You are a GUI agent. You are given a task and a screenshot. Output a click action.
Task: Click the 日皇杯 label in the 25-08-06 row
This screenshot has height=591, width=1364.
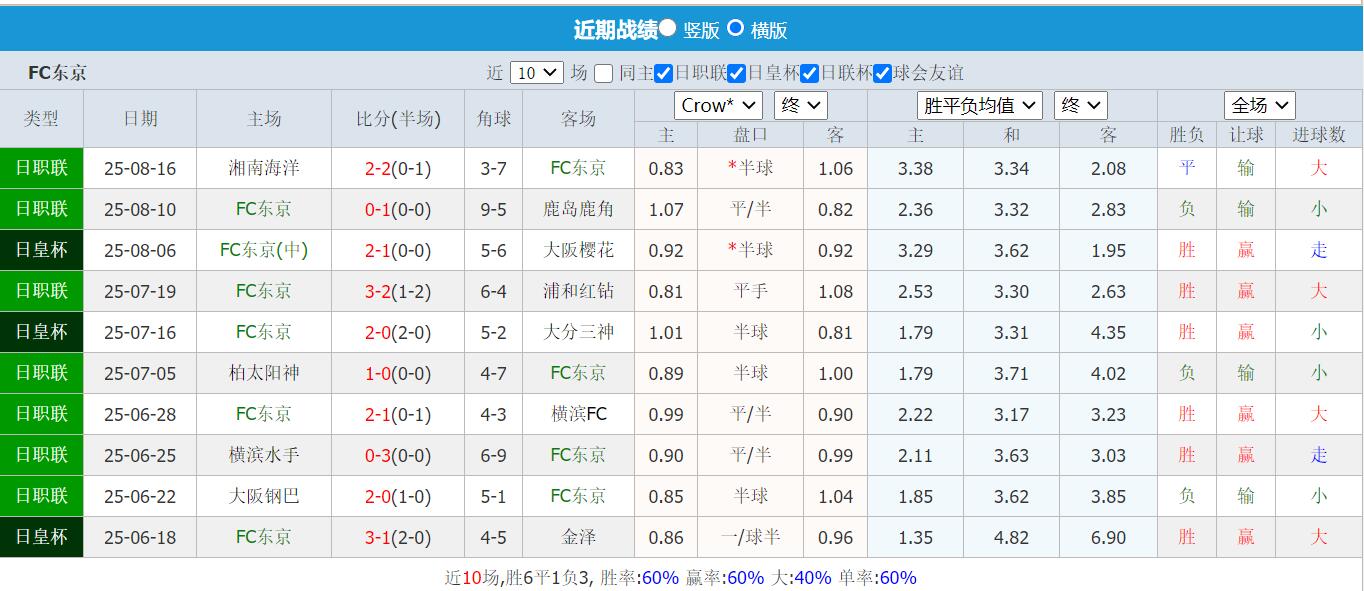click(x=41, y=250)
